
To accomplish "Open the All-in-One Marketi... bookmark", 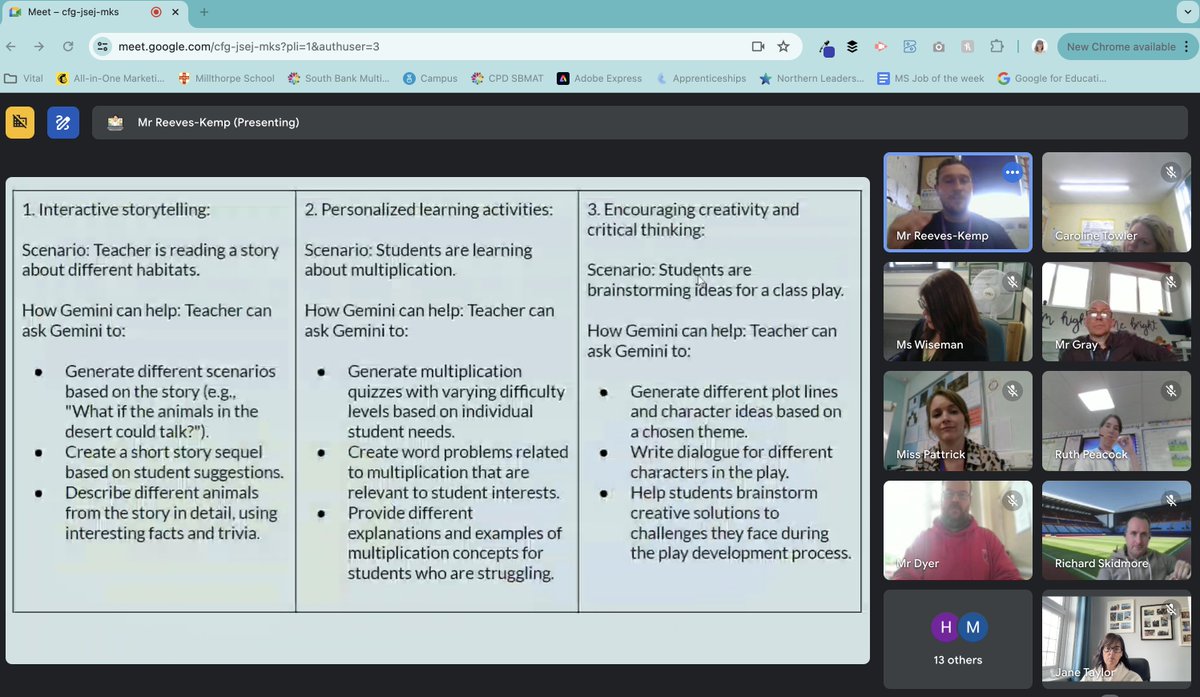I will point(111,78).
